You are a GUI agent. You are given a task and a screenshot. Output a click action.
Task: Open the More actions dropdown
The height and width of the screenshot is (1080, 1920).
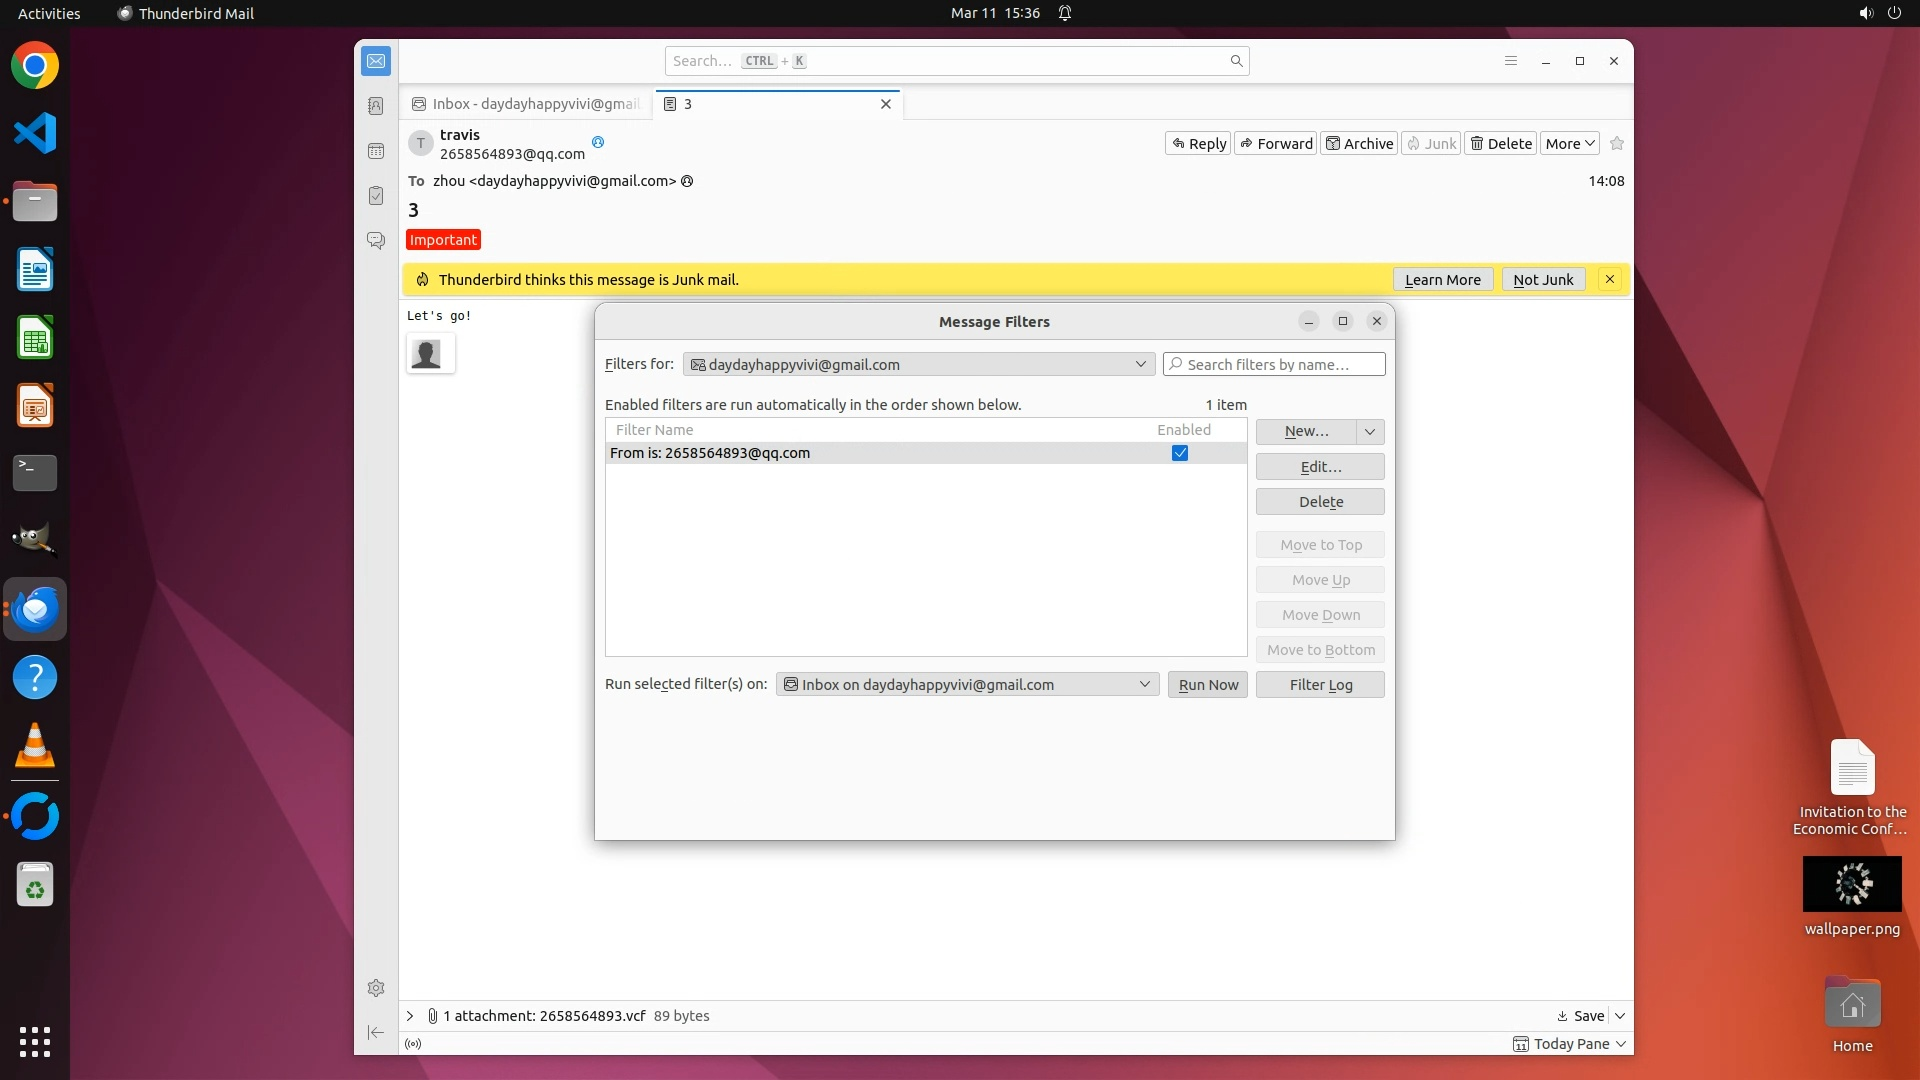pyautogui.click(x=1569, y=143)
